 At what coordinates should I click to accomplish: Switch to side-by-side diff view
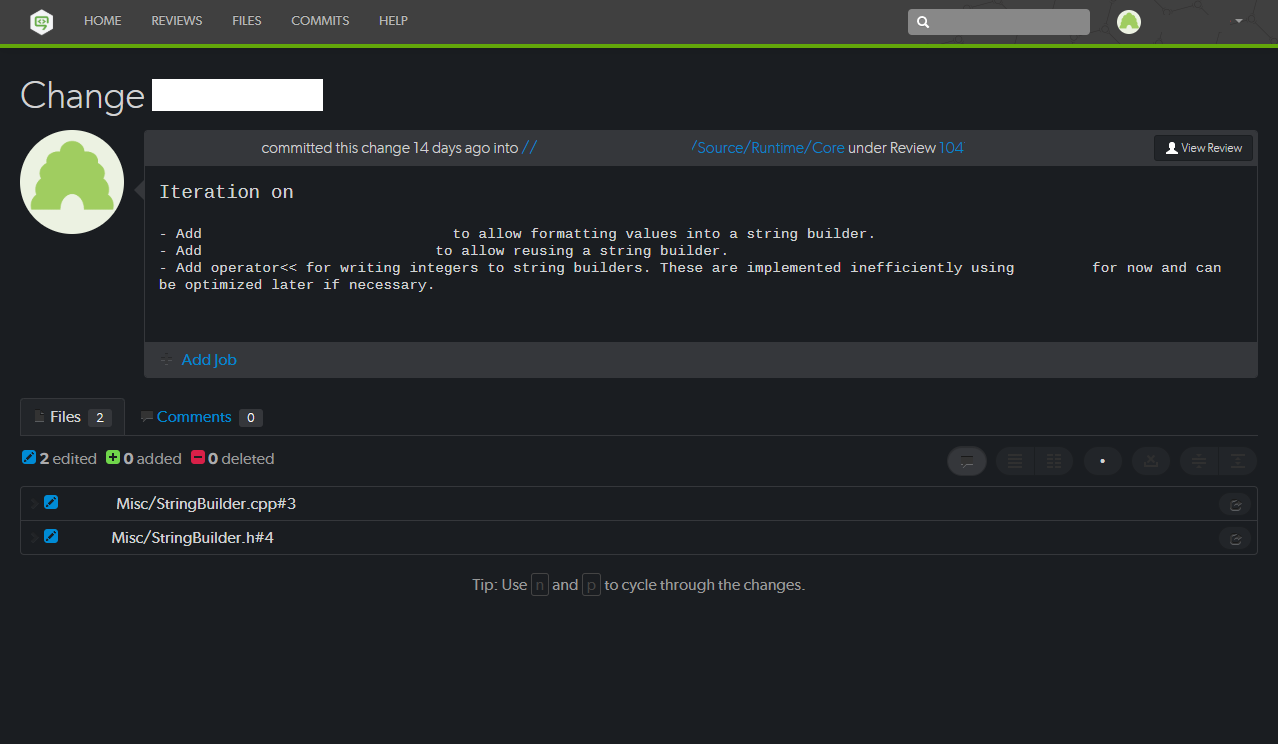(1053, 461)
